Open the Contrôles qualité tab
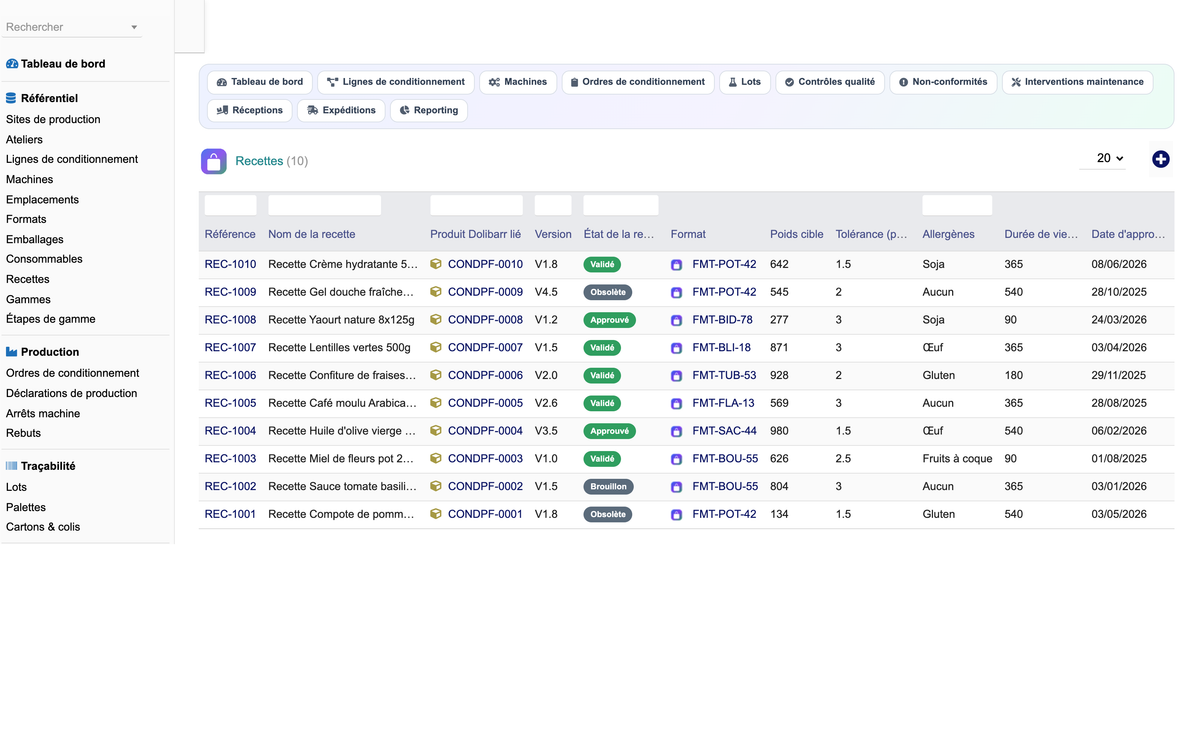The image size is (1200, 743). 830,82
